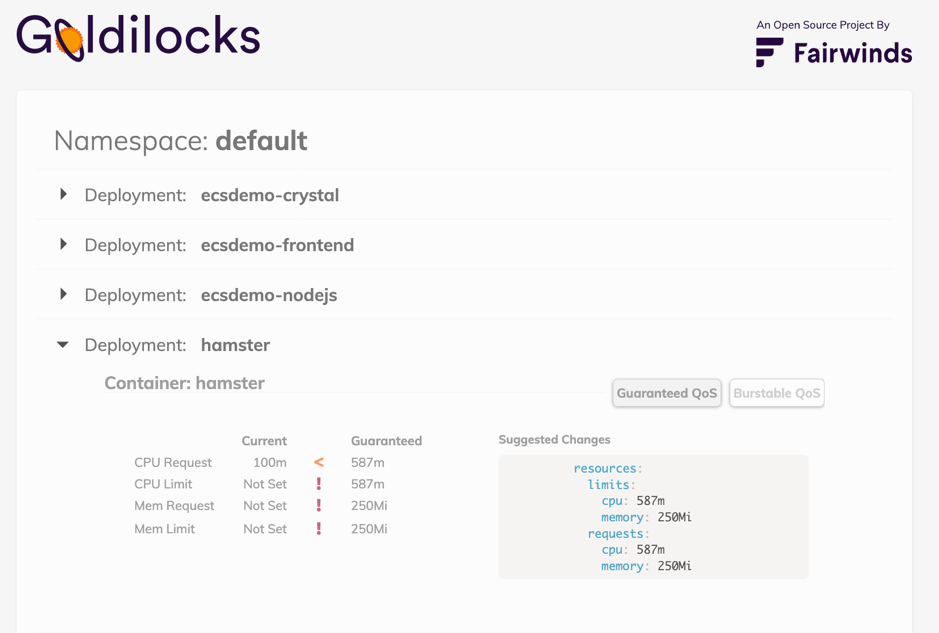939x633 pixels.
Task: Click 'Not Set' in the Mem Limit row
Action: click(265, 529)
